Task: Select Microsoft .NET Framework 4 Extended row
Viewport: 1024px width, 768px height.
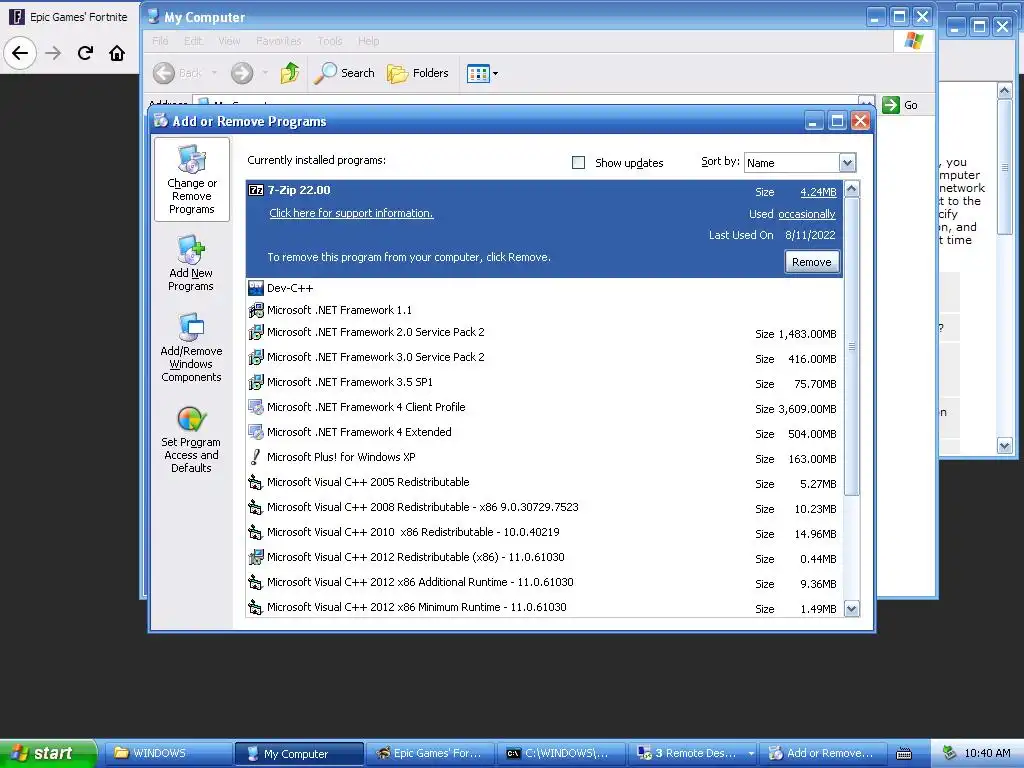Action: point(544,432)
